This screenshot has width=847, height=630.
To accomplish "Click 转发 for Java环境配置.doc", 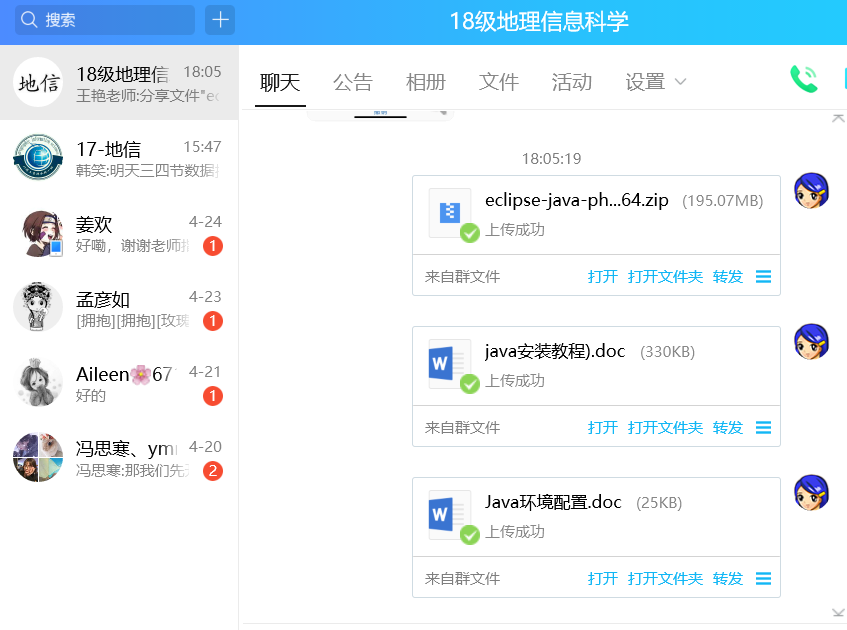I will (x=727, y=579).
